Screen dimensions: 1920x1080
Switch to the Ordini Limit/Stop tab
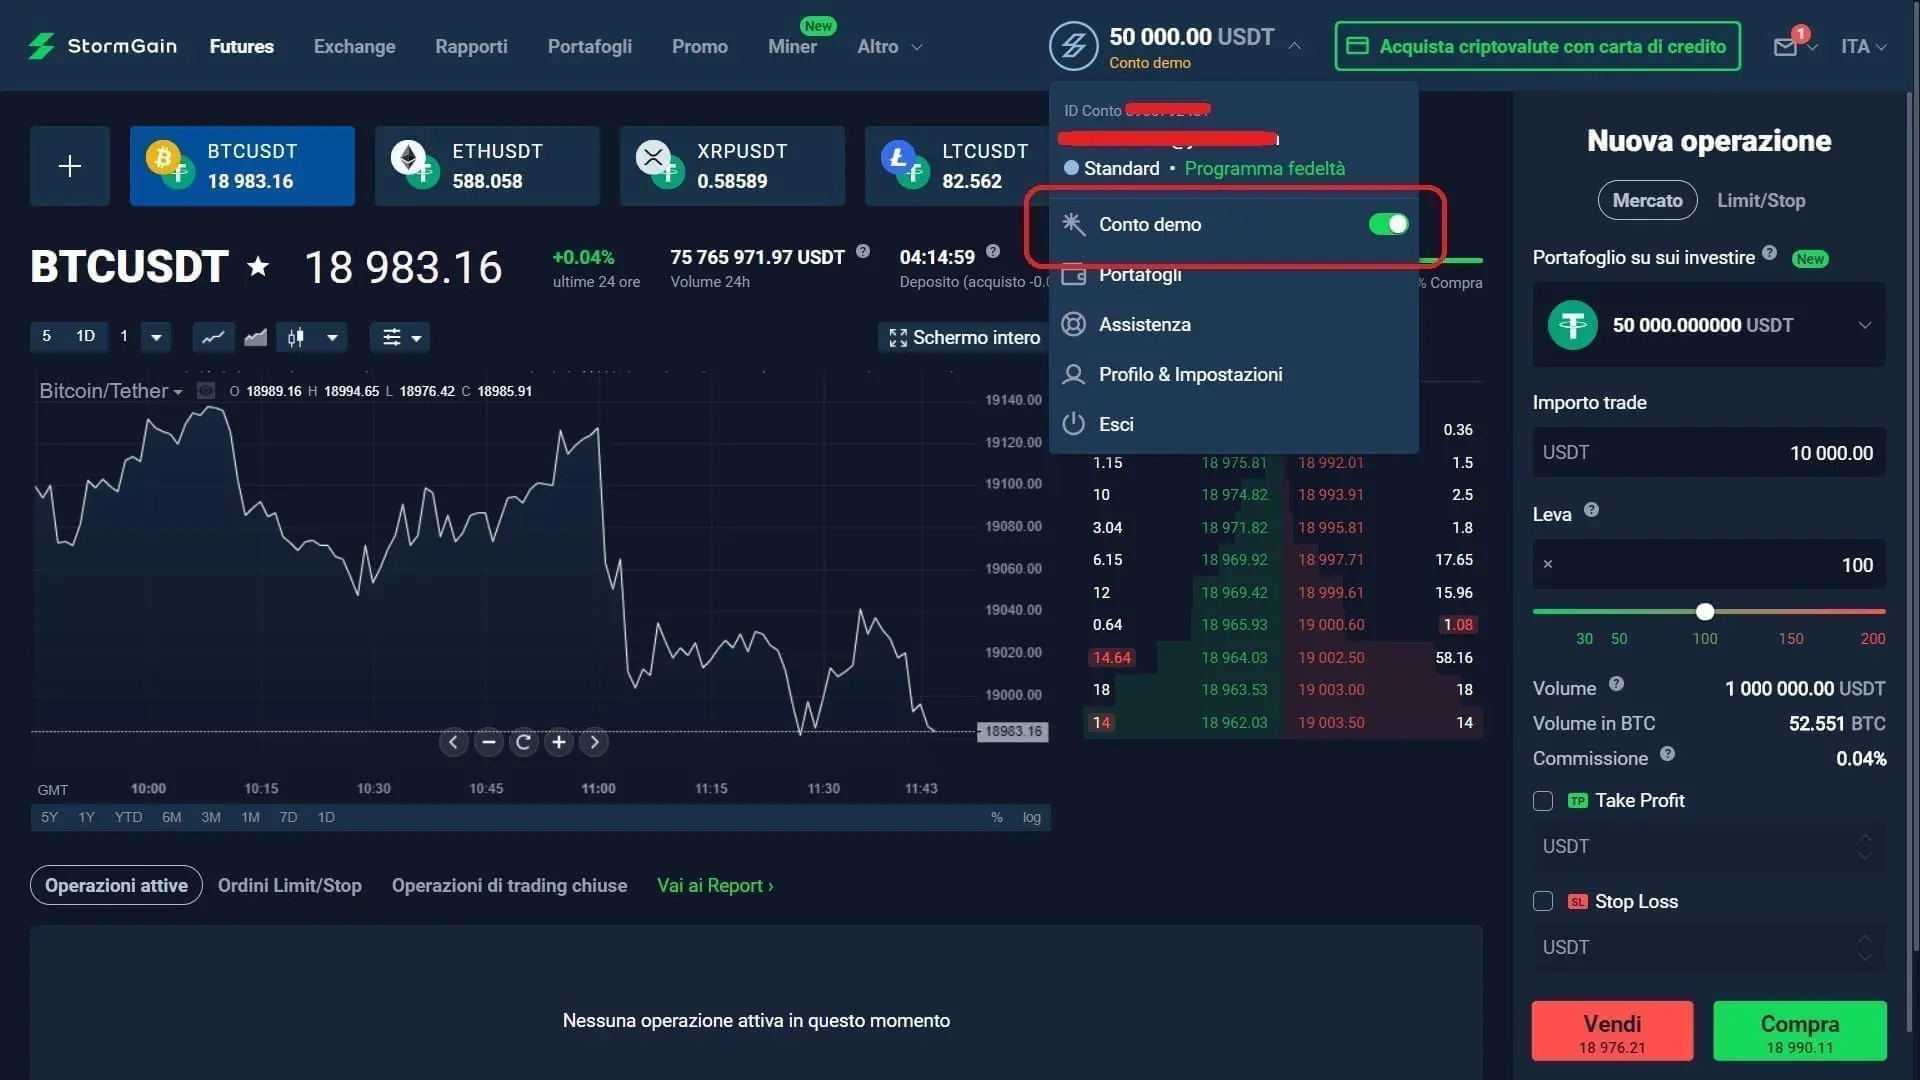[289, 885]
